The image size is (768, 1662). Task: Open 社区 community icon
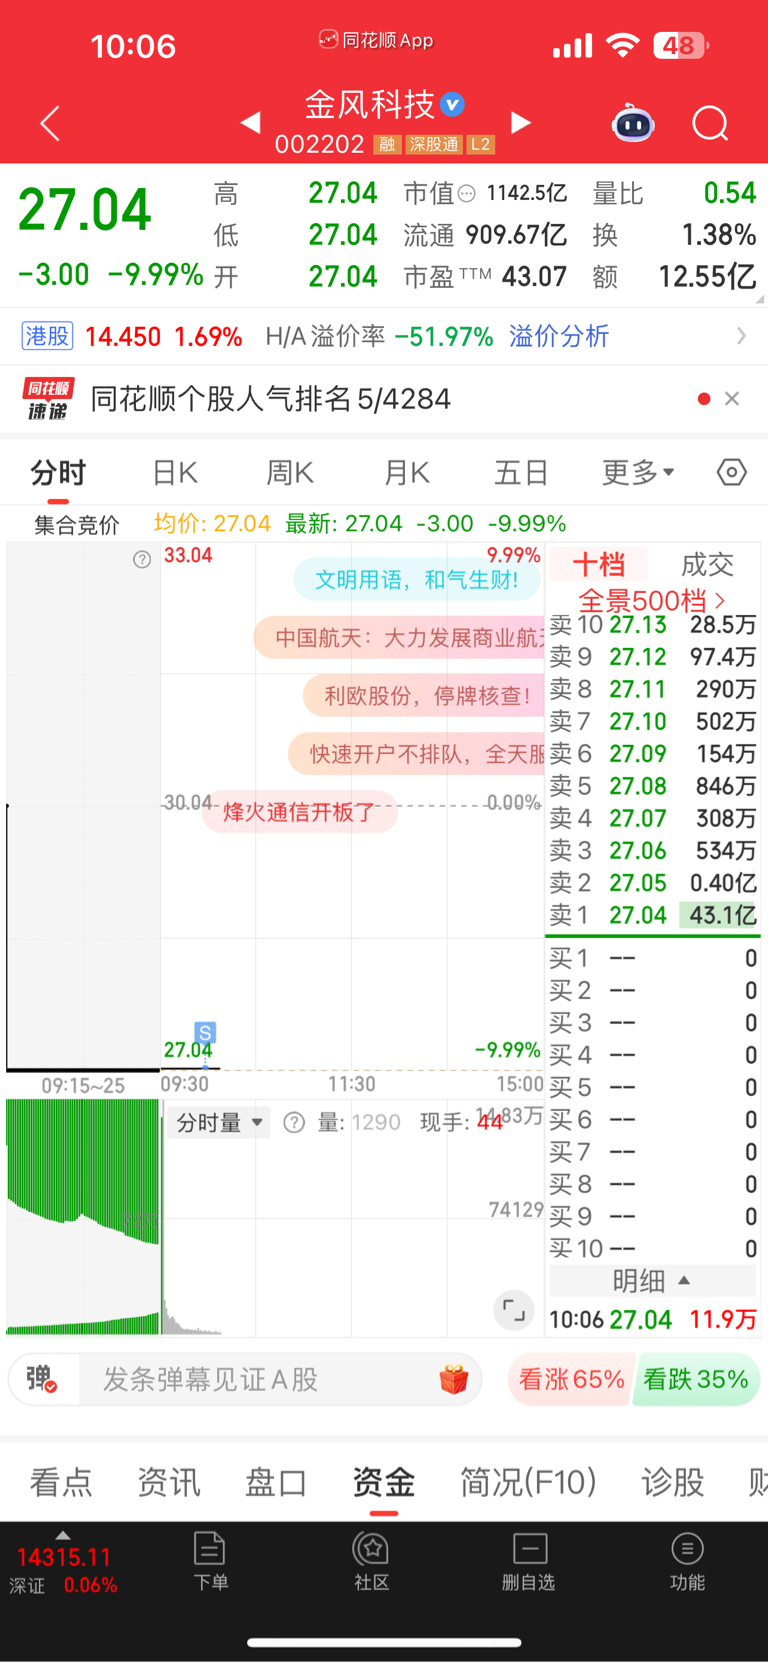click(372, 1561)
